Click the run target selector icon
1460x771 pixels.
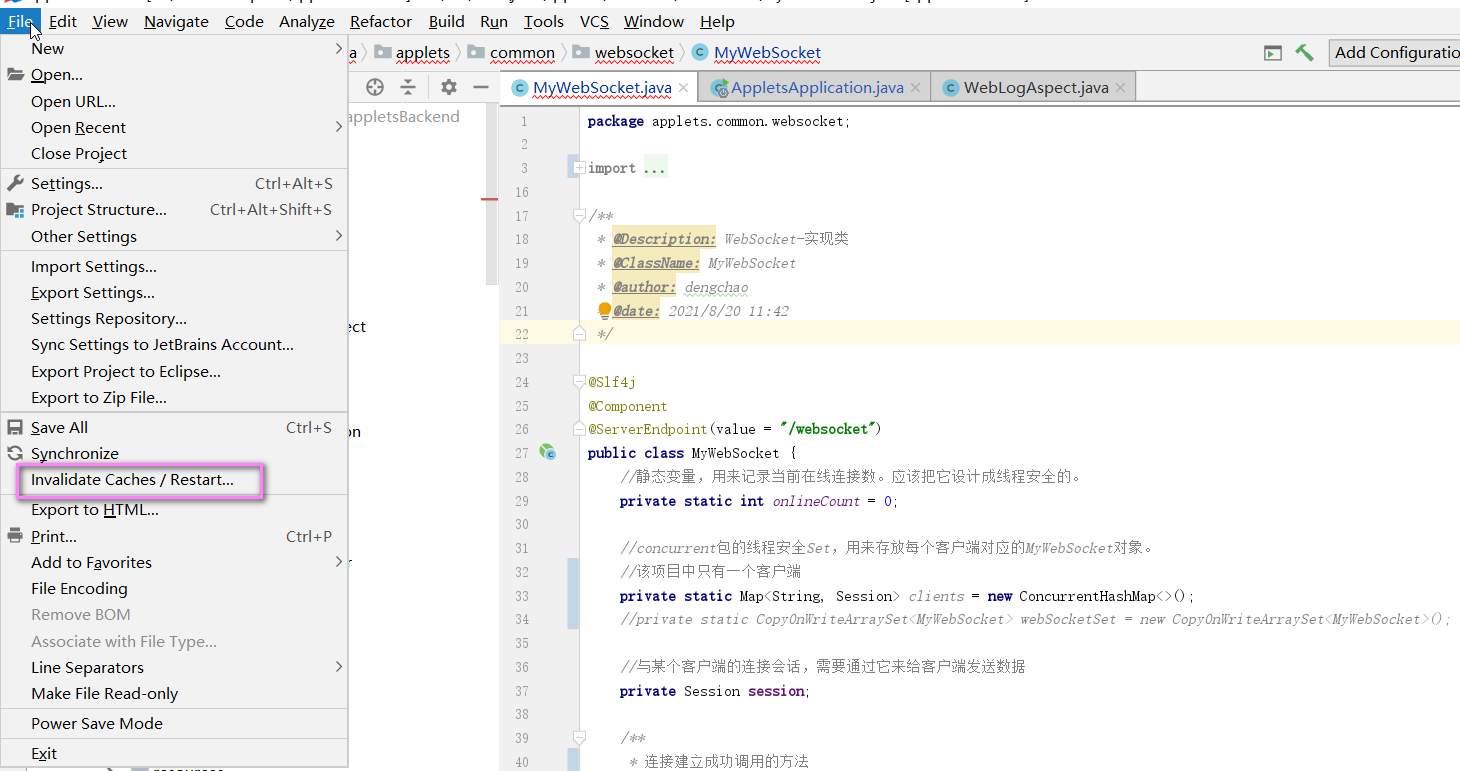1273,53
